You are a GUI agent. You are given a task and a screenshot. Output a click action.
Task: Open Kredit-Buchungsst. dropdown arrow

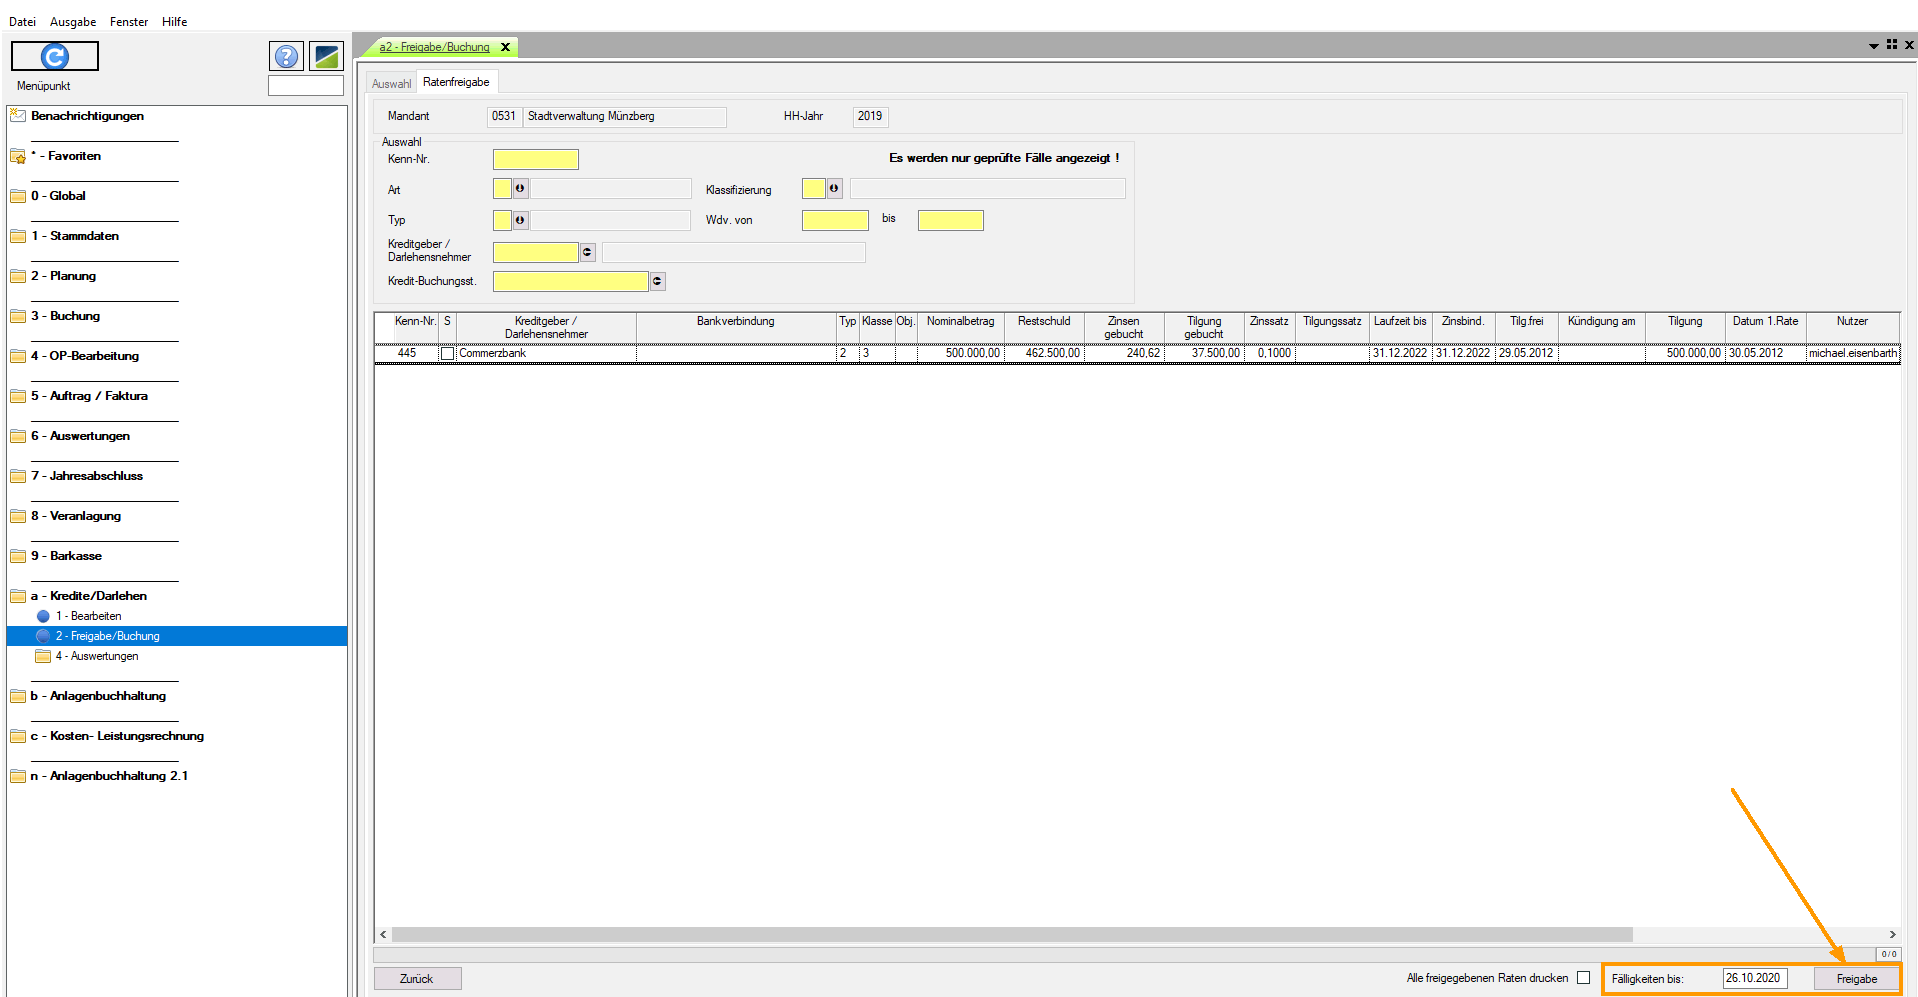click(x=657, y=282)
